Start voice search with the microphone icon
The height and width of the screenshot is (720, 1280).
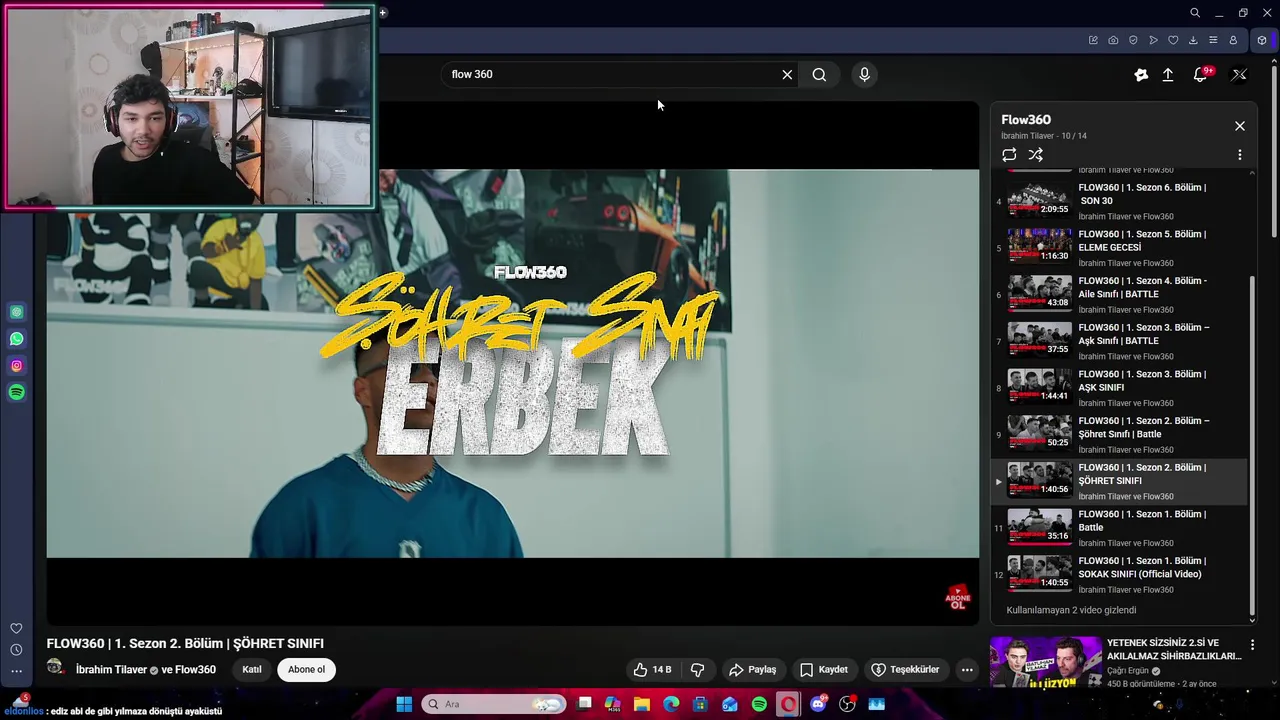pyautogui.click(x=865, y=74)
